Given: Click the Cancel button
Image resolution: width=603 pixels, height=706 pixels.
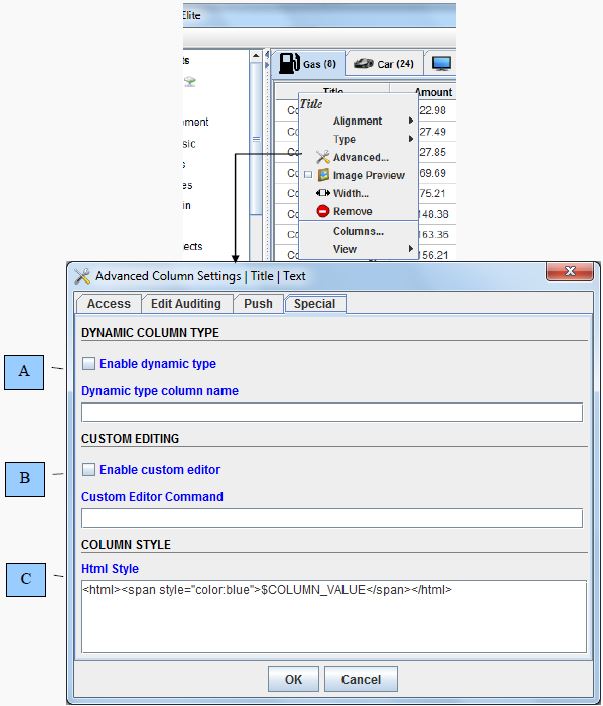Looking at the screenshot, I should coord(360,679).
